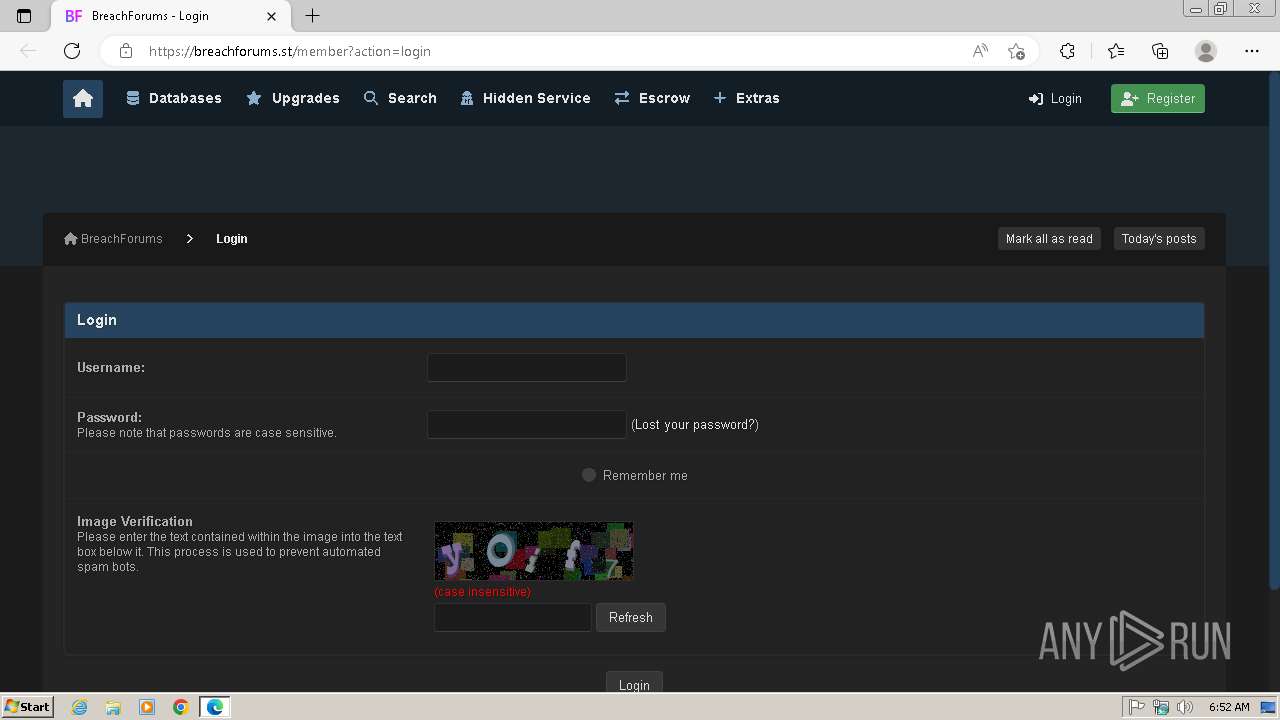1280x720 pixels.
Task: Open Settings and more ellipsis menu
Action: coord(1252,51)
